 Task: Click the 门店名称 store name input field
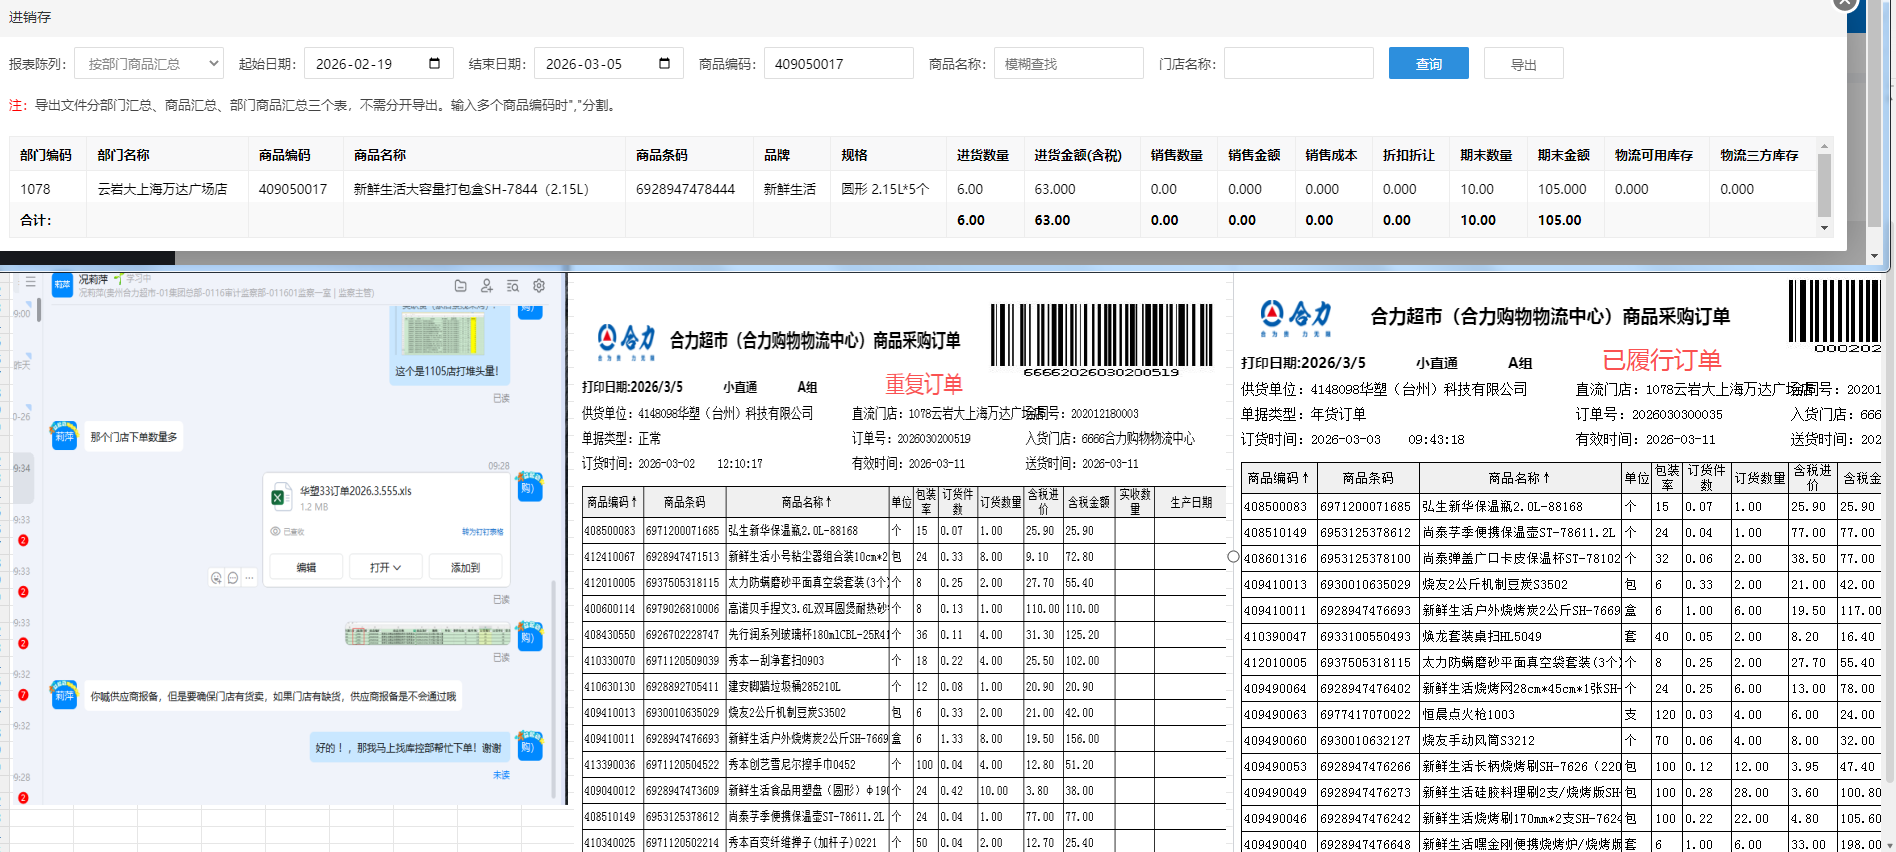click(1298, 64)
